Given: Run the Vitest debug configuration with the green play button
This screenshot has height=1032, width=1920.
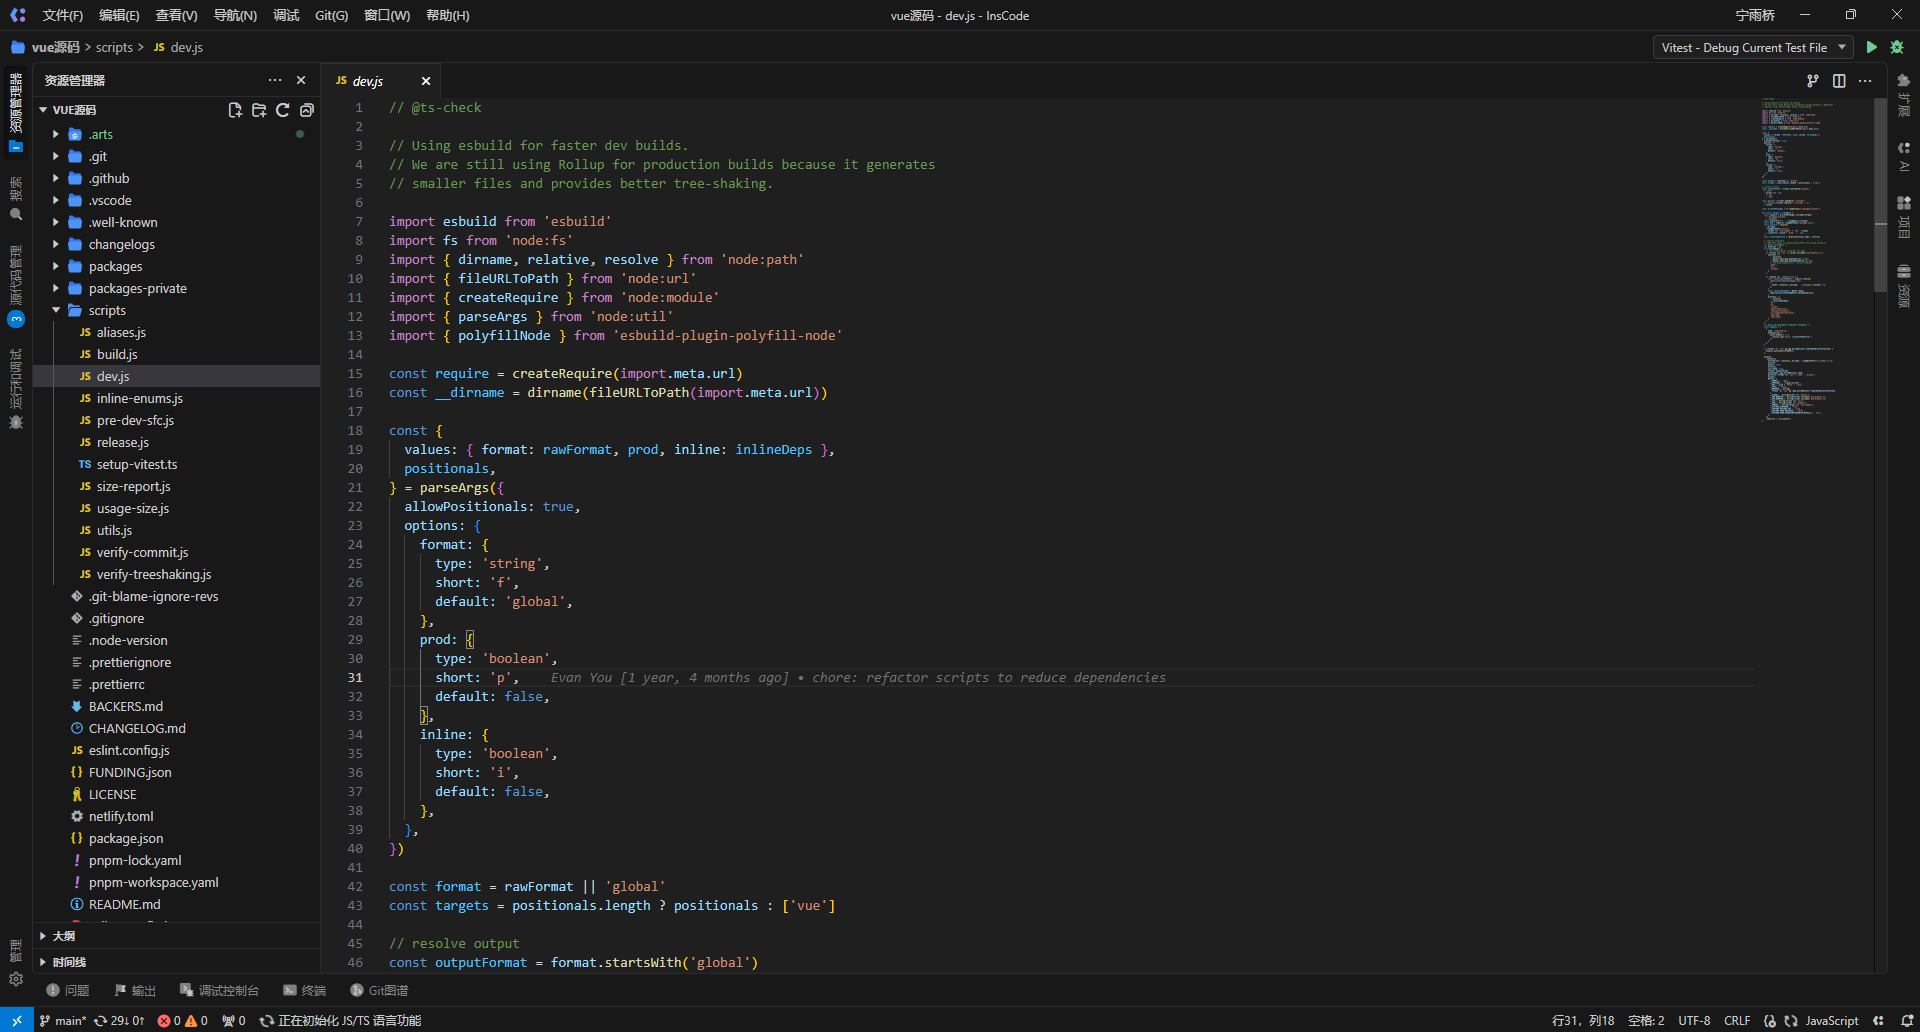Looking at the screenshot, I should (1872, 47).
